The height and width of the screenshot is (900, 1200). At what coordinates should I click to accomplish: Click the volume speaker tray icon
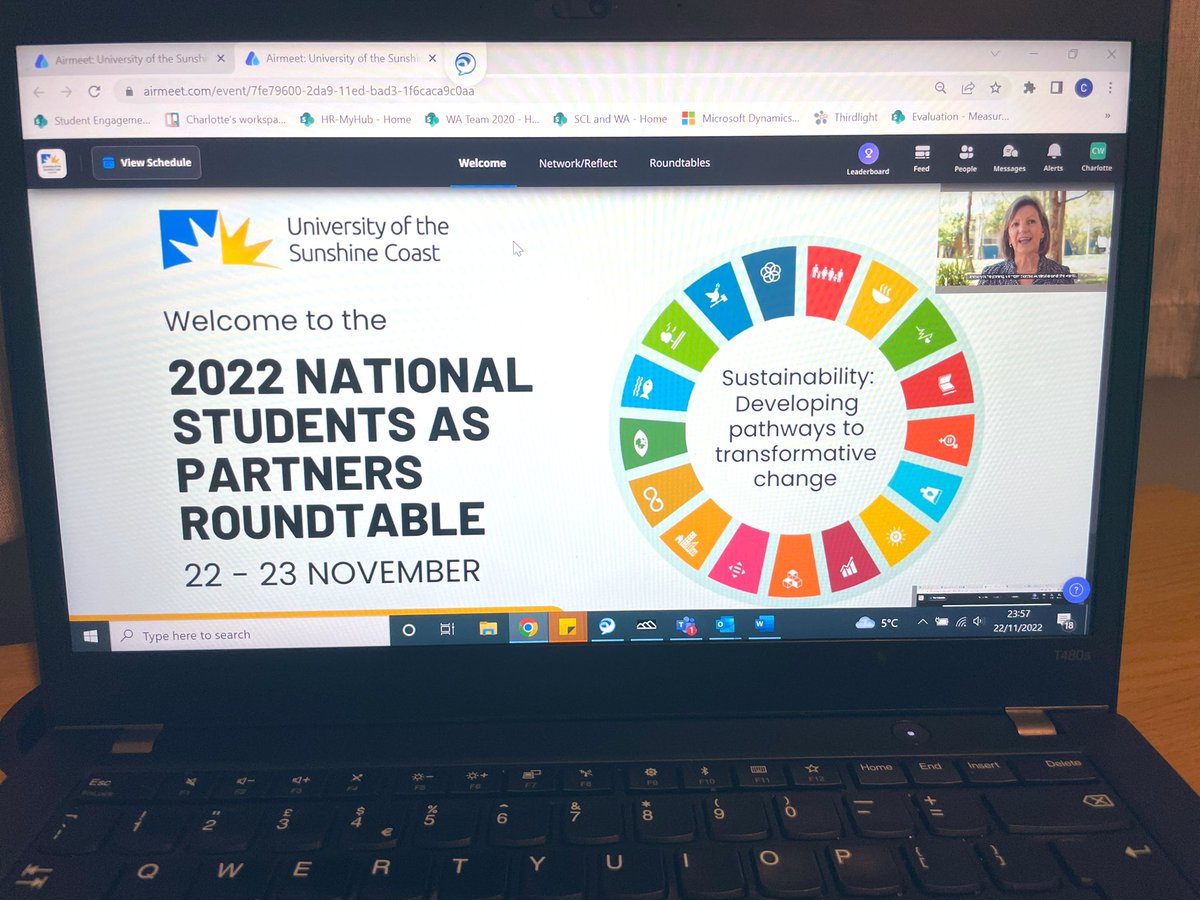pyautogui.click(x=978, y=621)
